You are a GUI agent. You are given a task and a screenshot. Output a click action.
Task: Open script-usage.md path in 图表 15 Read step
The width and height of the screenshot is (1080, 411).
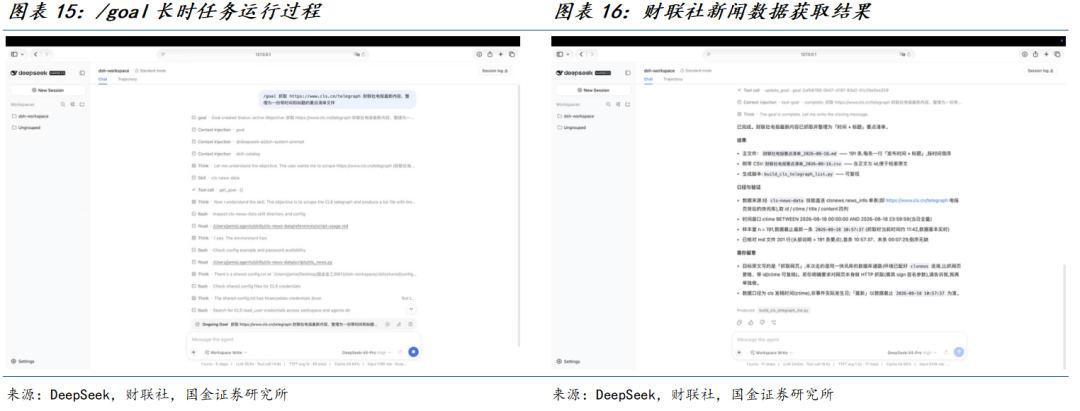[280, 226]
